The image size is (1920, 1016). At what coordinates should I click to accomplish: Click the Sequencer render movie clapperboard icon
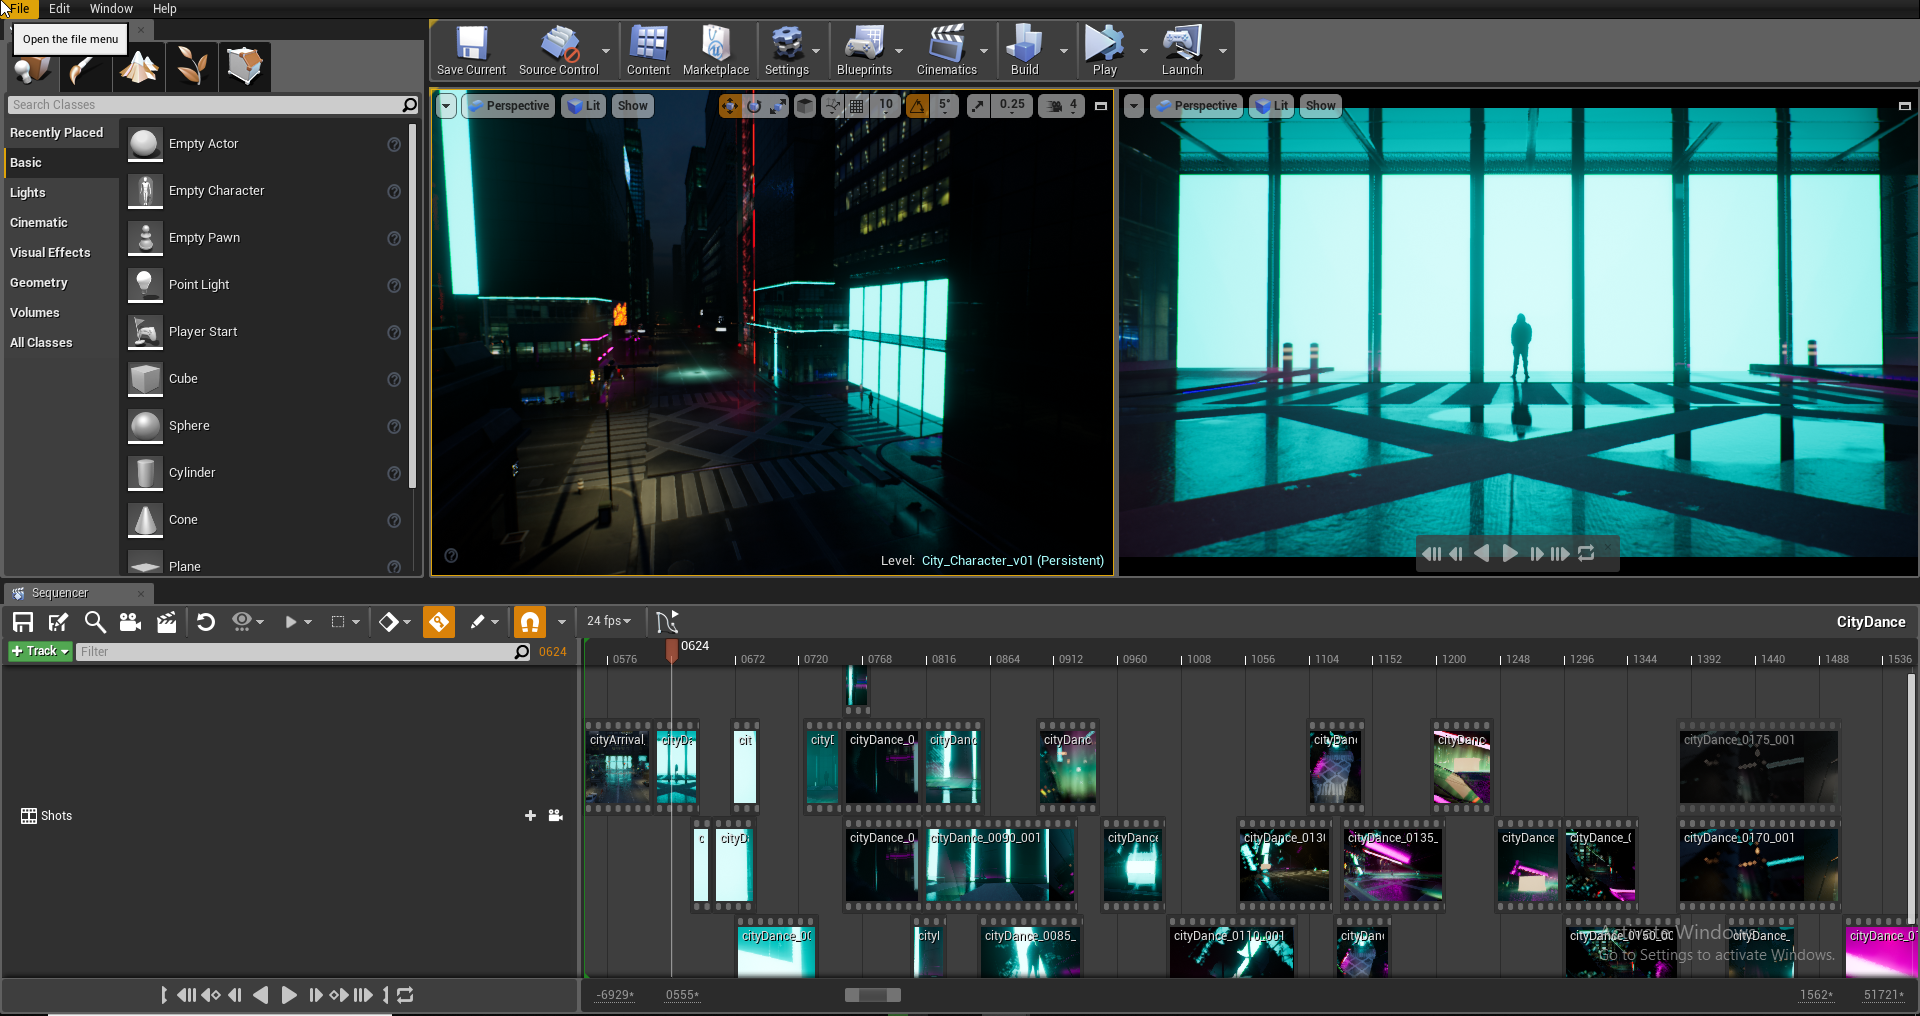pos(166,622)
